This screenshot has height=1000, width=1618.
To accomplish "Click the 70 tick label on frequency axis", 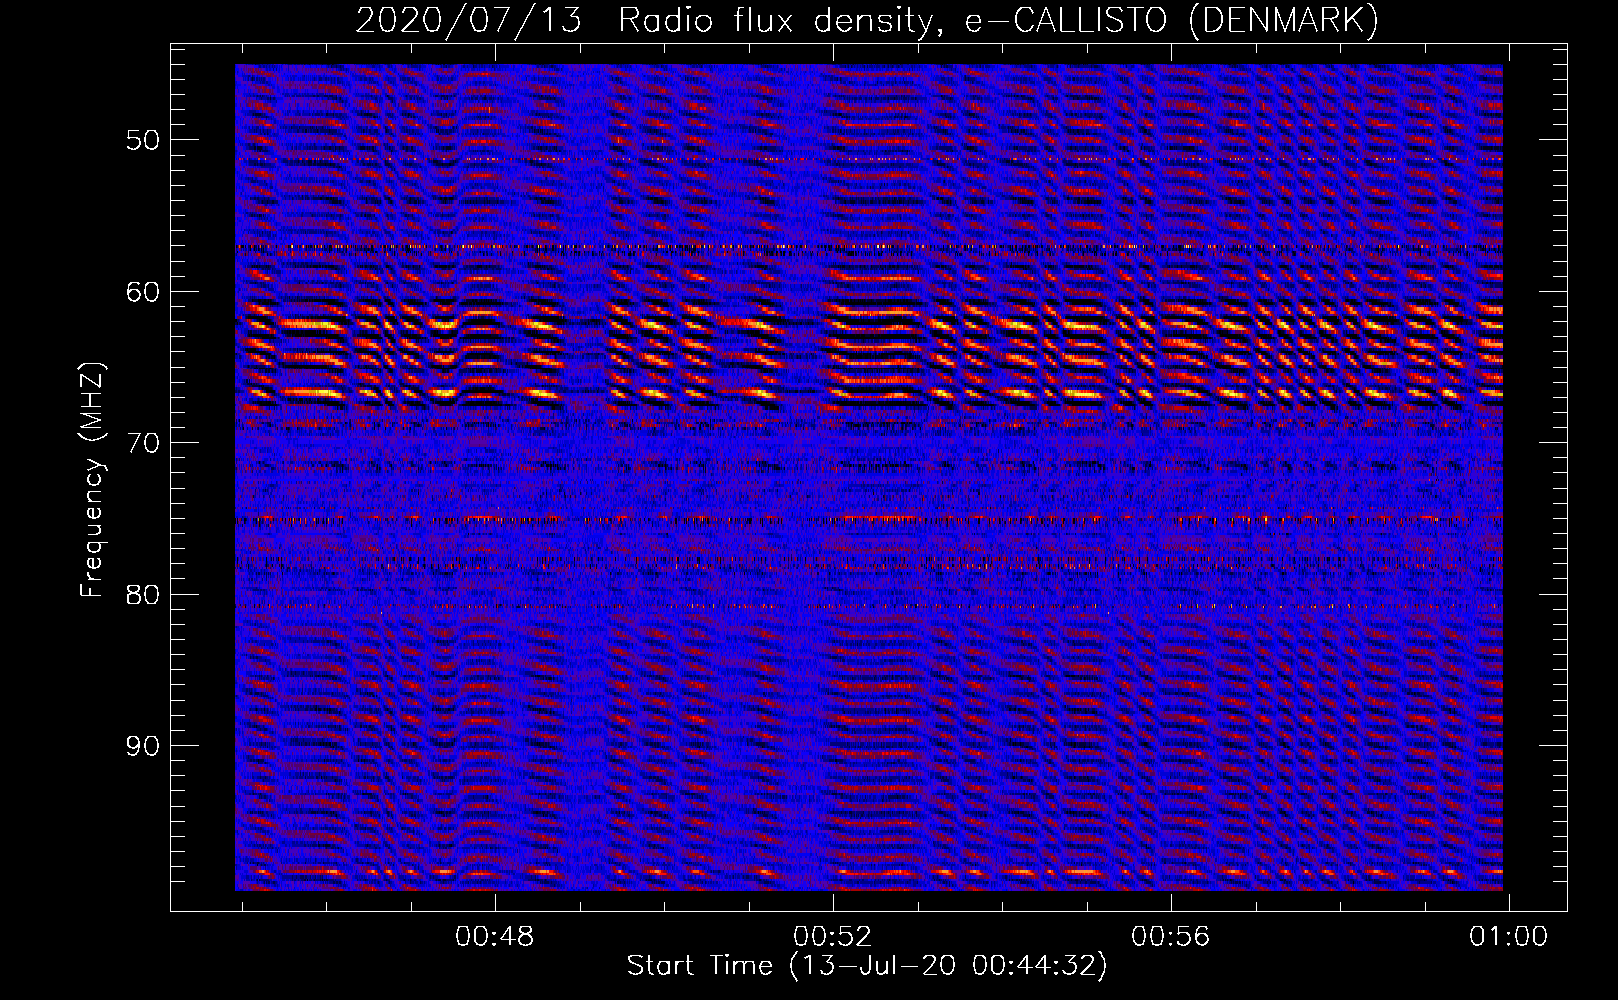I will (142, 443).
